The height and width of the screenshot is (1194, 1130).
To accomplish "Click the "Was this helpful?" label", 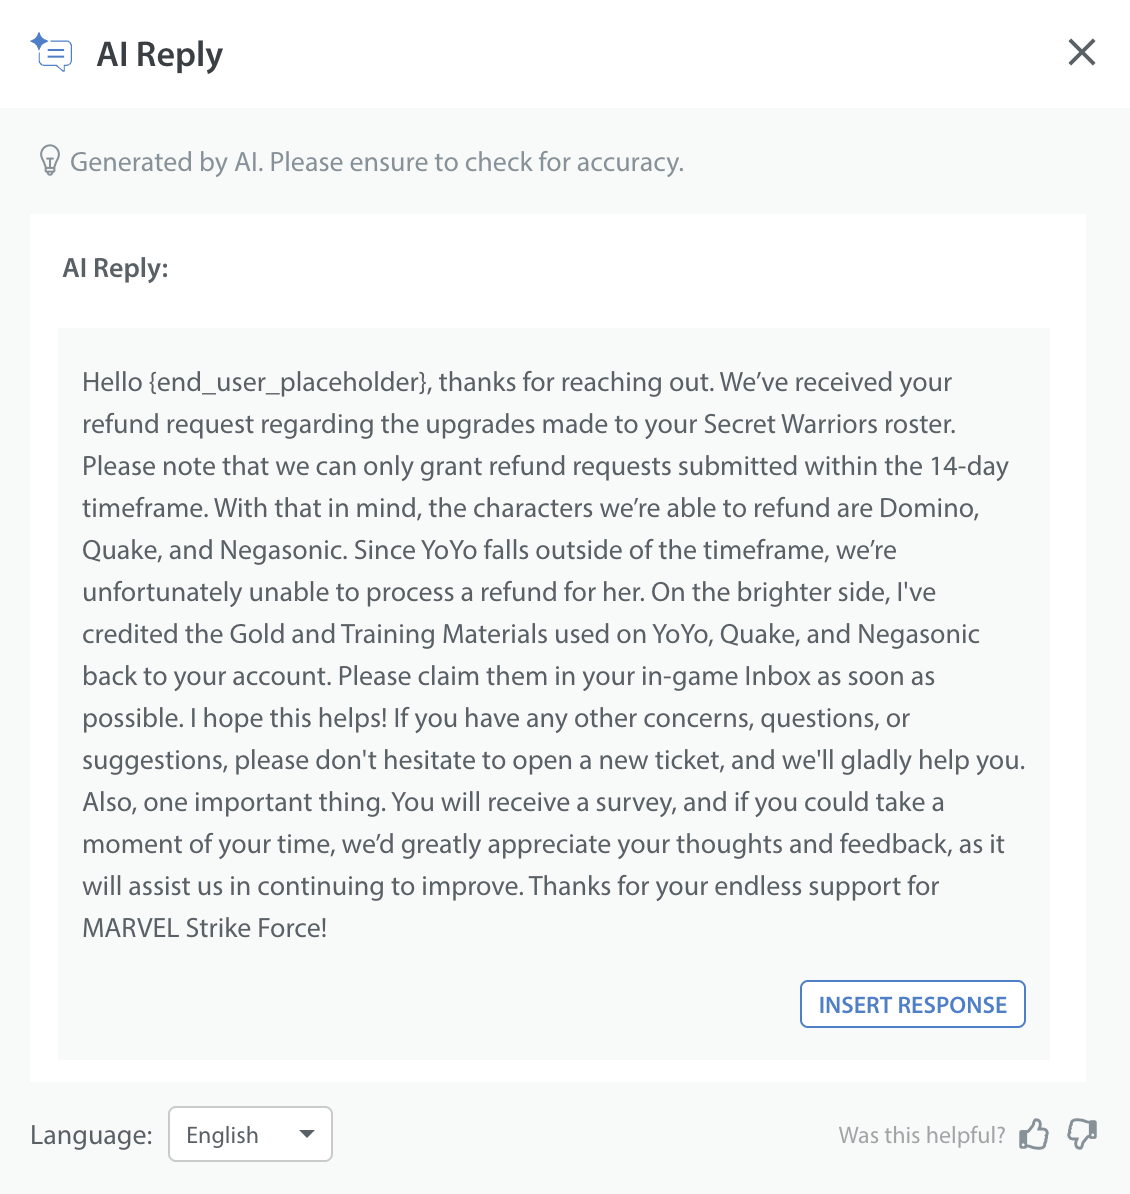I will [x=921, y=1135].
